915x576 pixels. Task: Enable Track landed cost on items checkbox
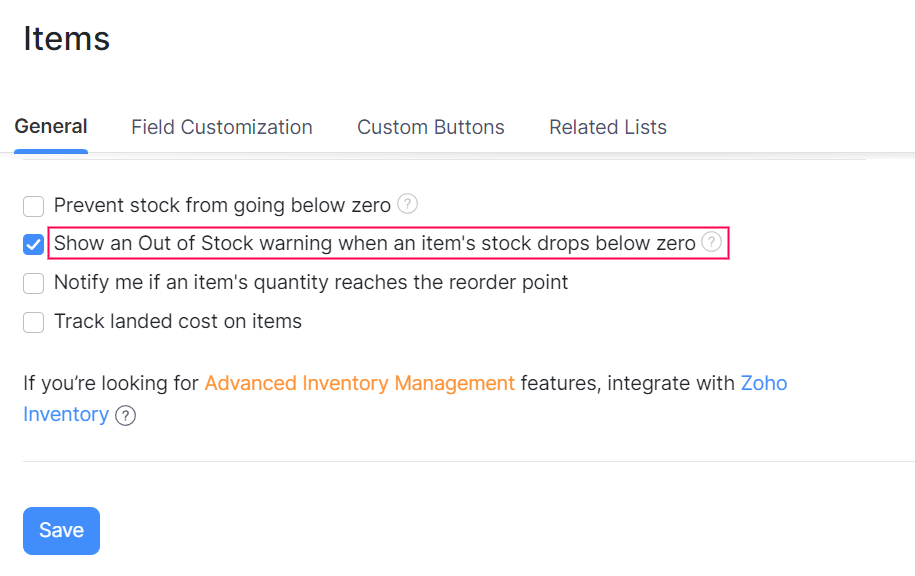click(34, 322)
